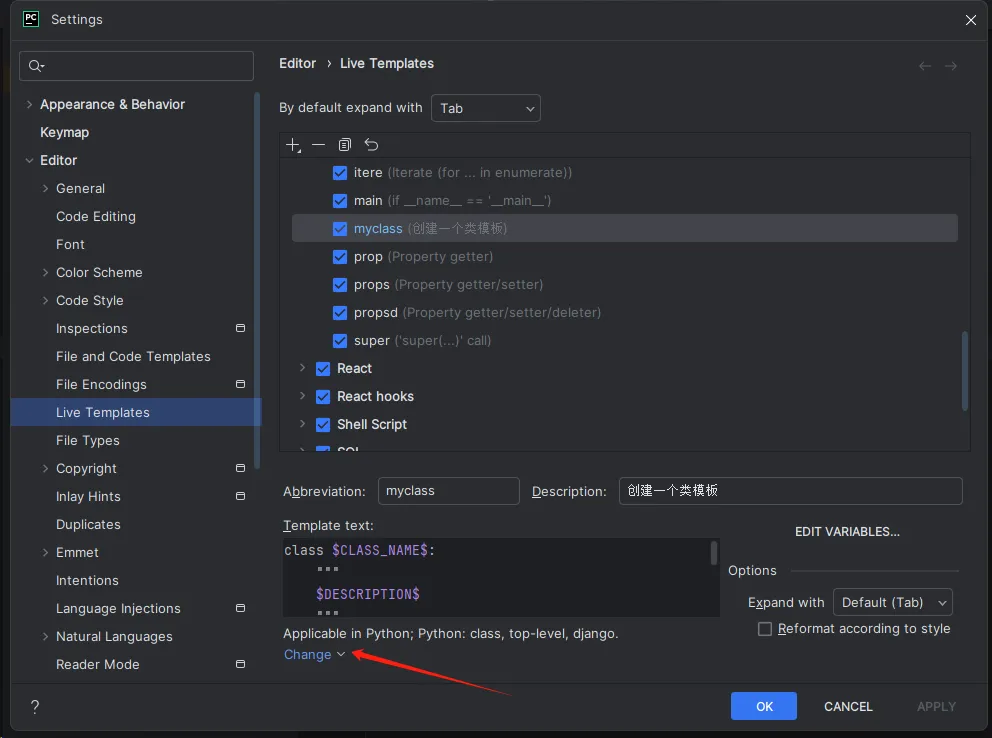The width and height of the screenshot is (992, 738).
Task: Click the settings search magnifier icon
Action: 36,66
